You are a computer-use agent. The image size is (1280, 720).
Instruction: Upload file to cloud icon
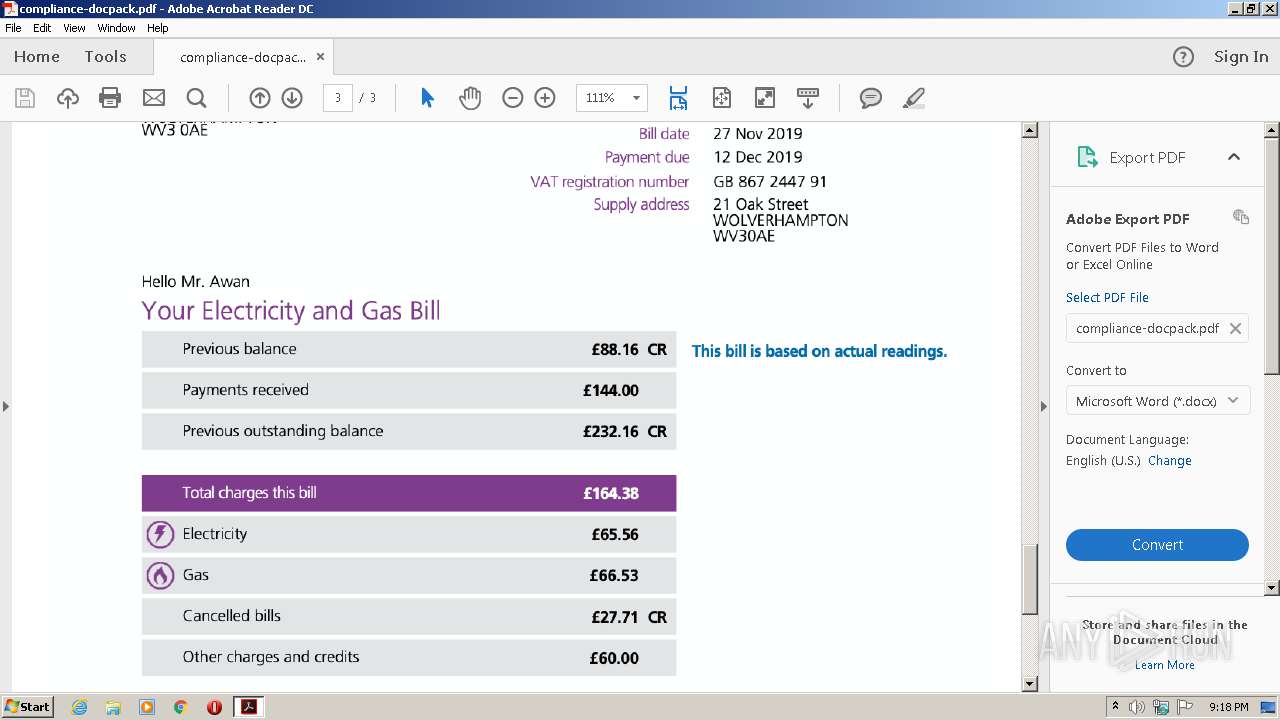tap(67, 98)
